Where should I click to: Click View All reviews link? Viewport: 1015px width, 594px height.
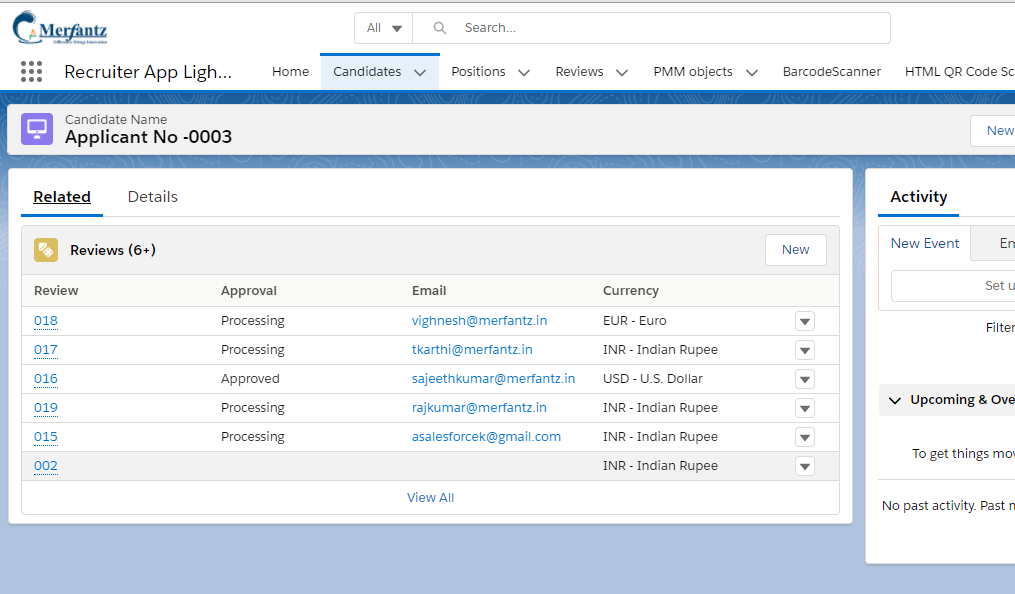pyautogui.click(x=430, y=498)
